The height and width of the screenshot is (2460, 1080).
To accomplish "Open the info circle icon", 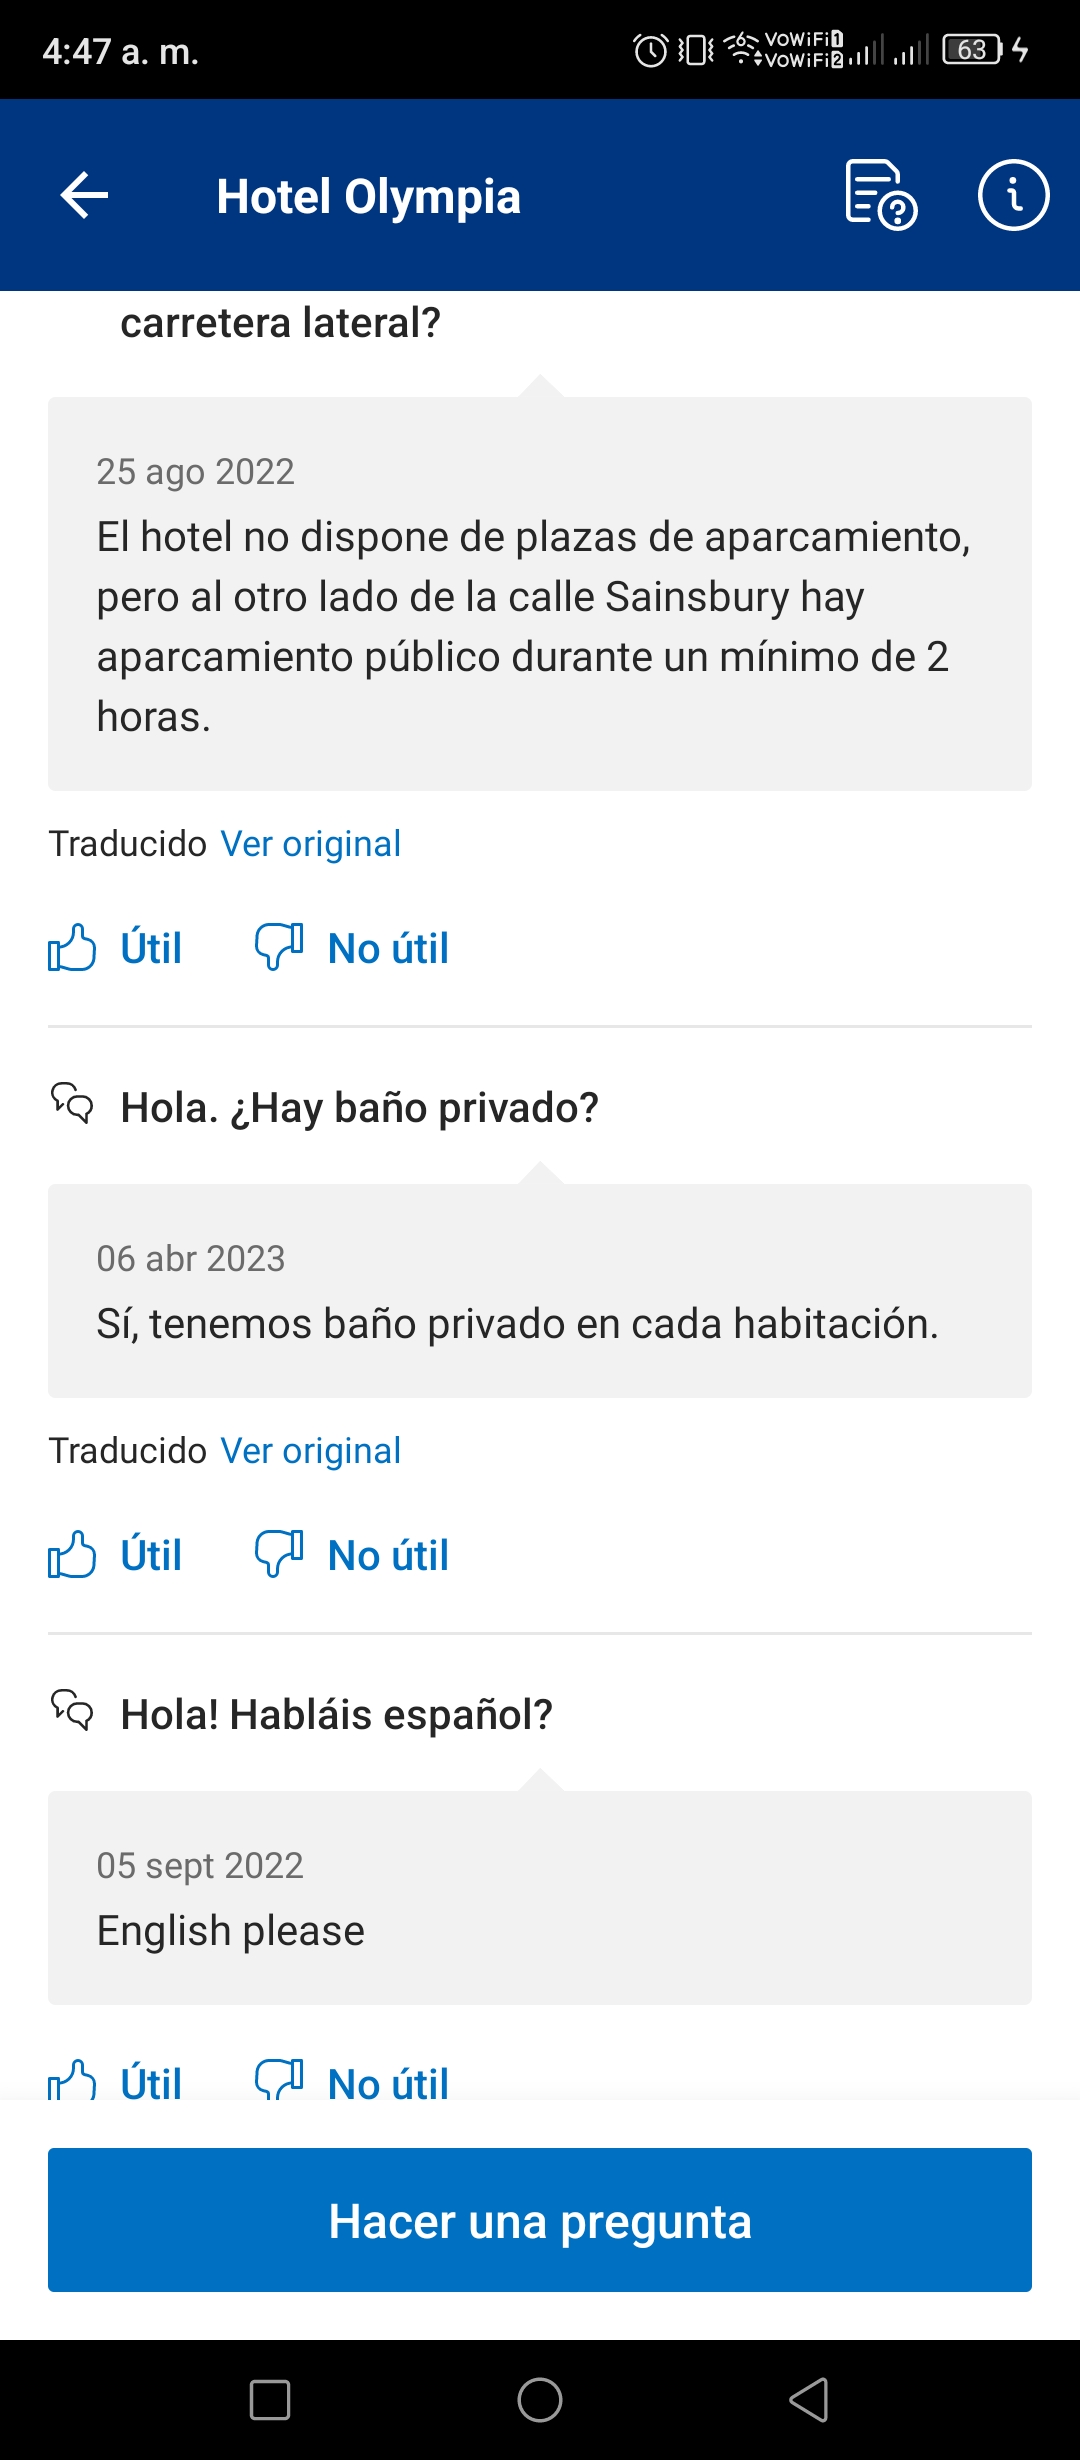I will pos(1013,195).
